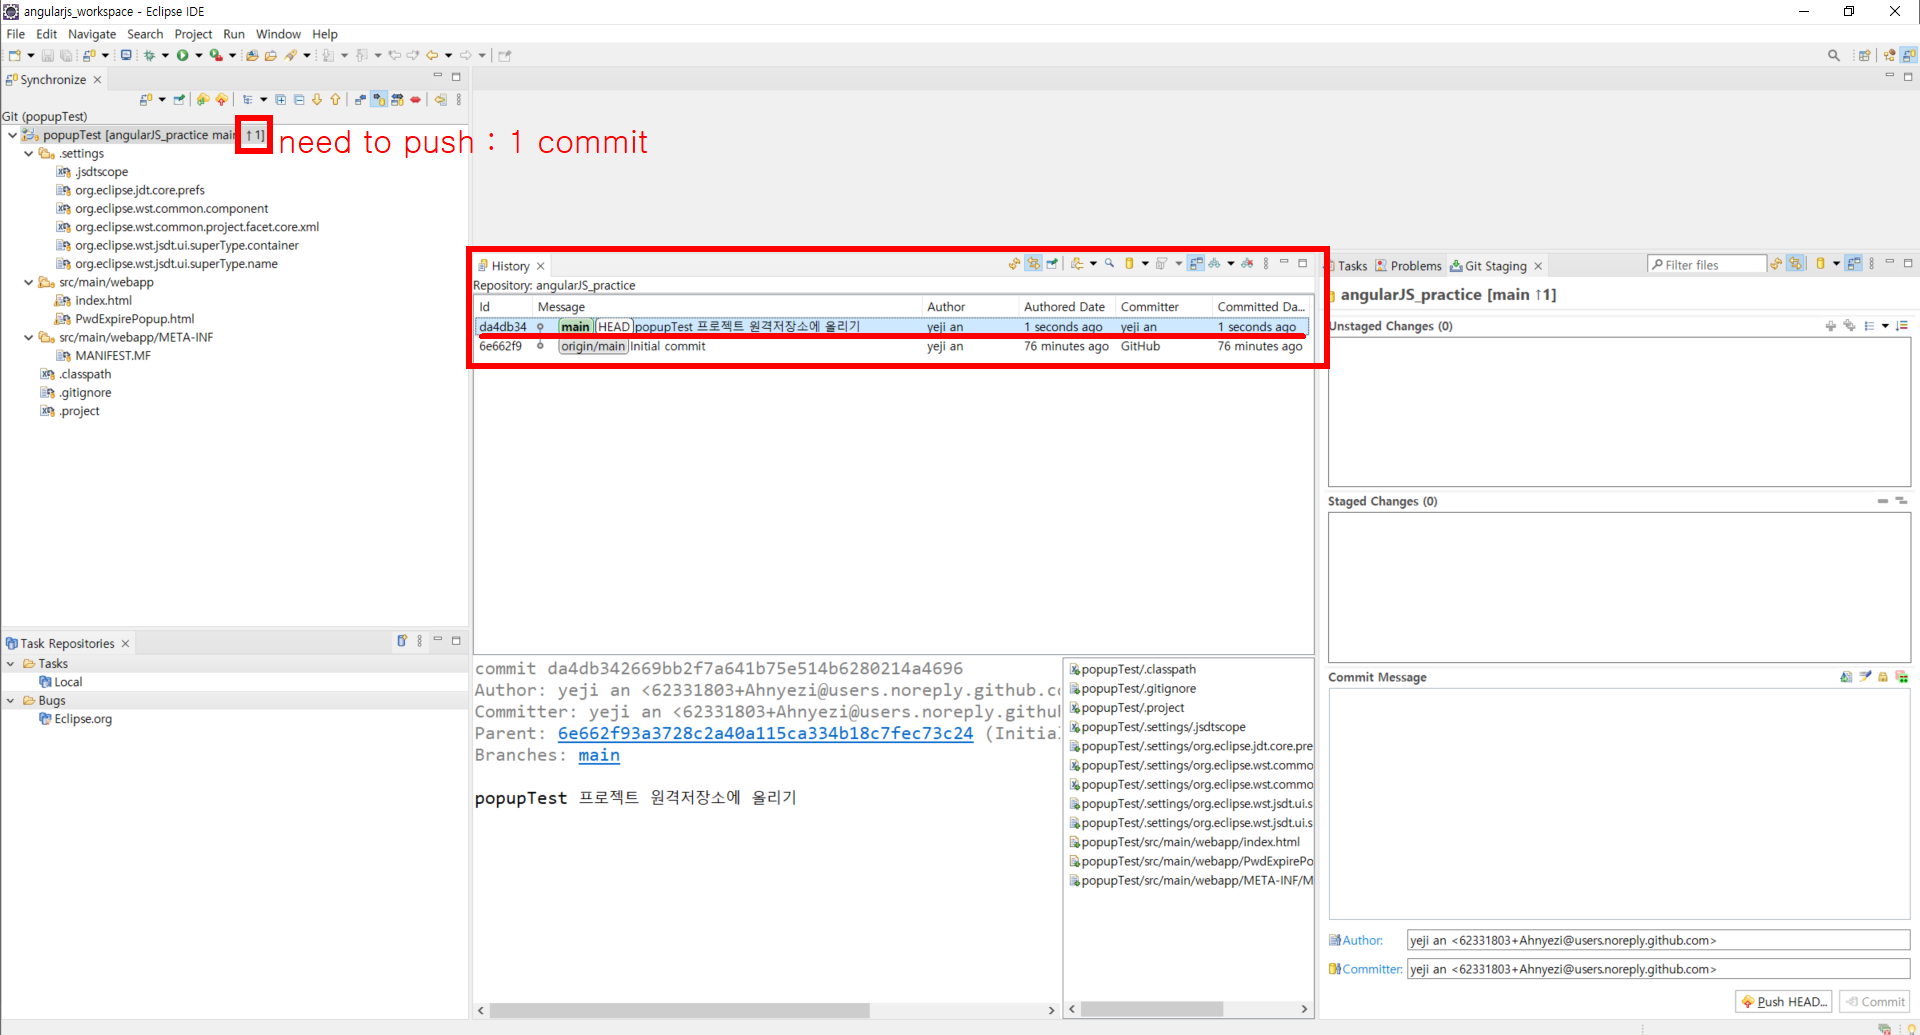Go to next difference with down arrow
The image size is (1920, 1035).
[x=317, y=100]
